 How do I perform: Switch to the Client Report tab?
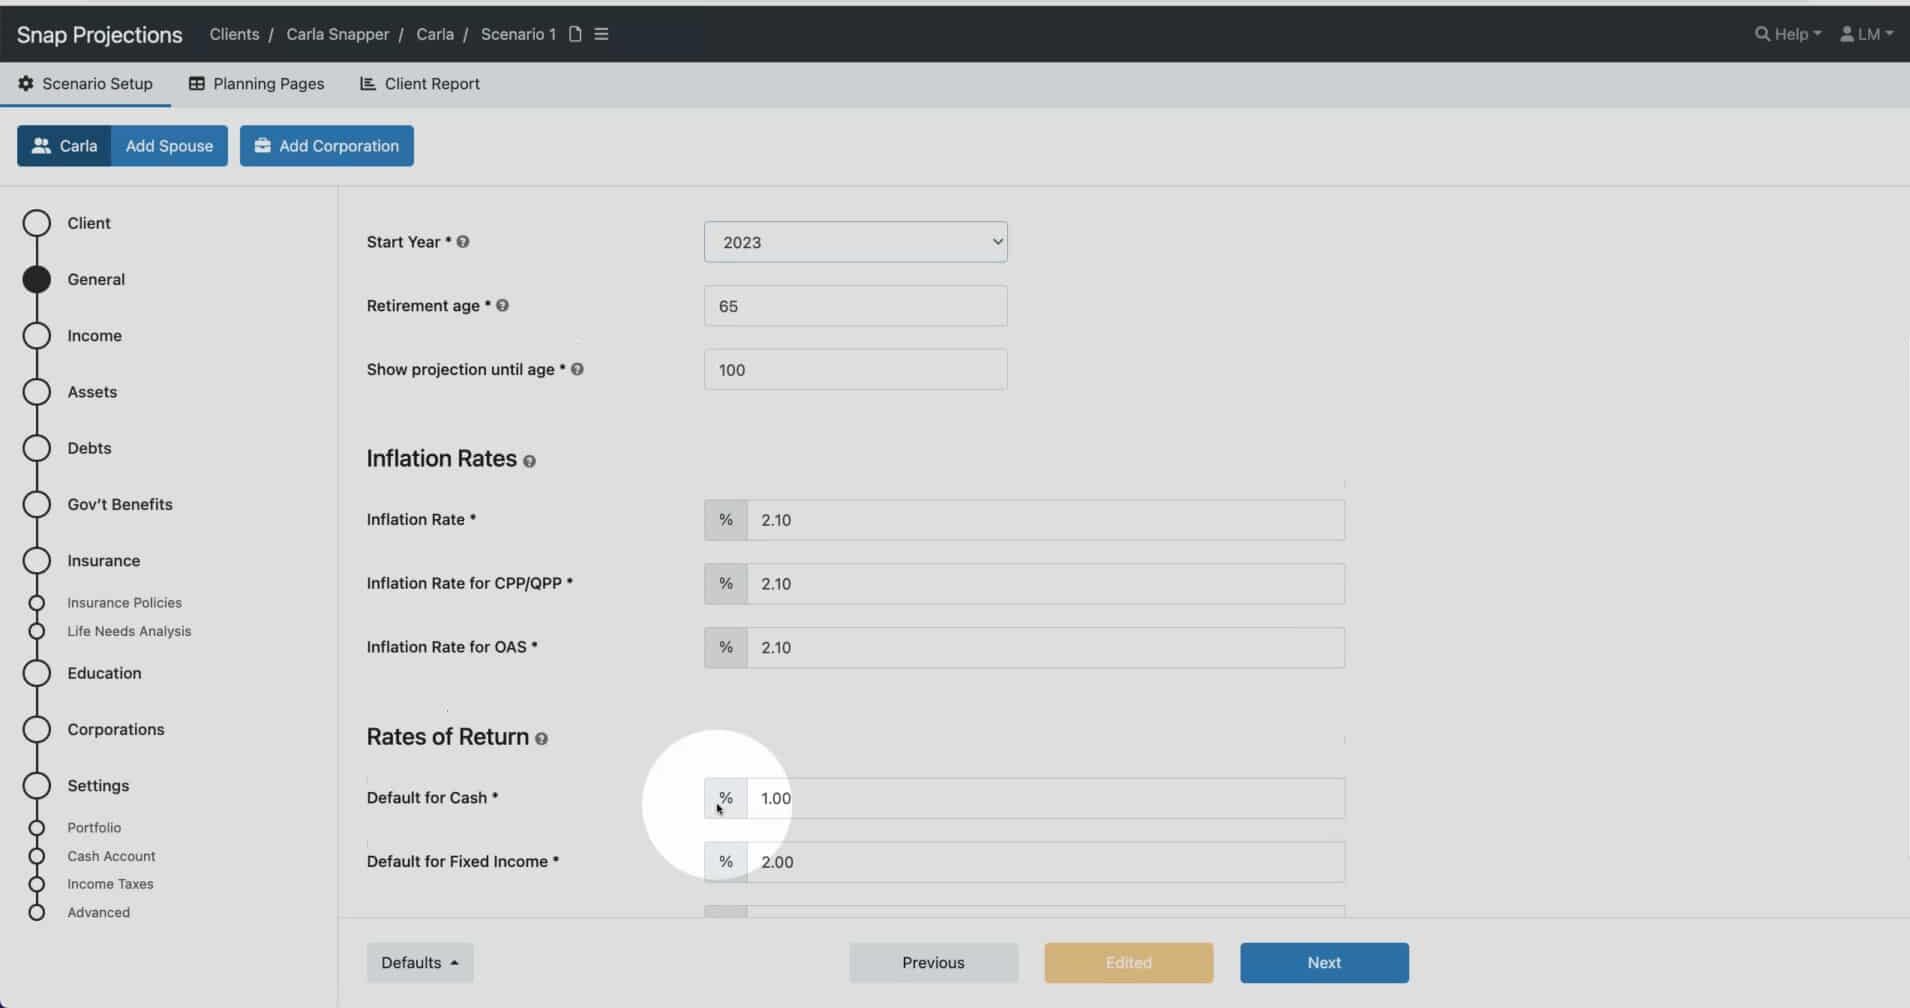pos(420,84)
